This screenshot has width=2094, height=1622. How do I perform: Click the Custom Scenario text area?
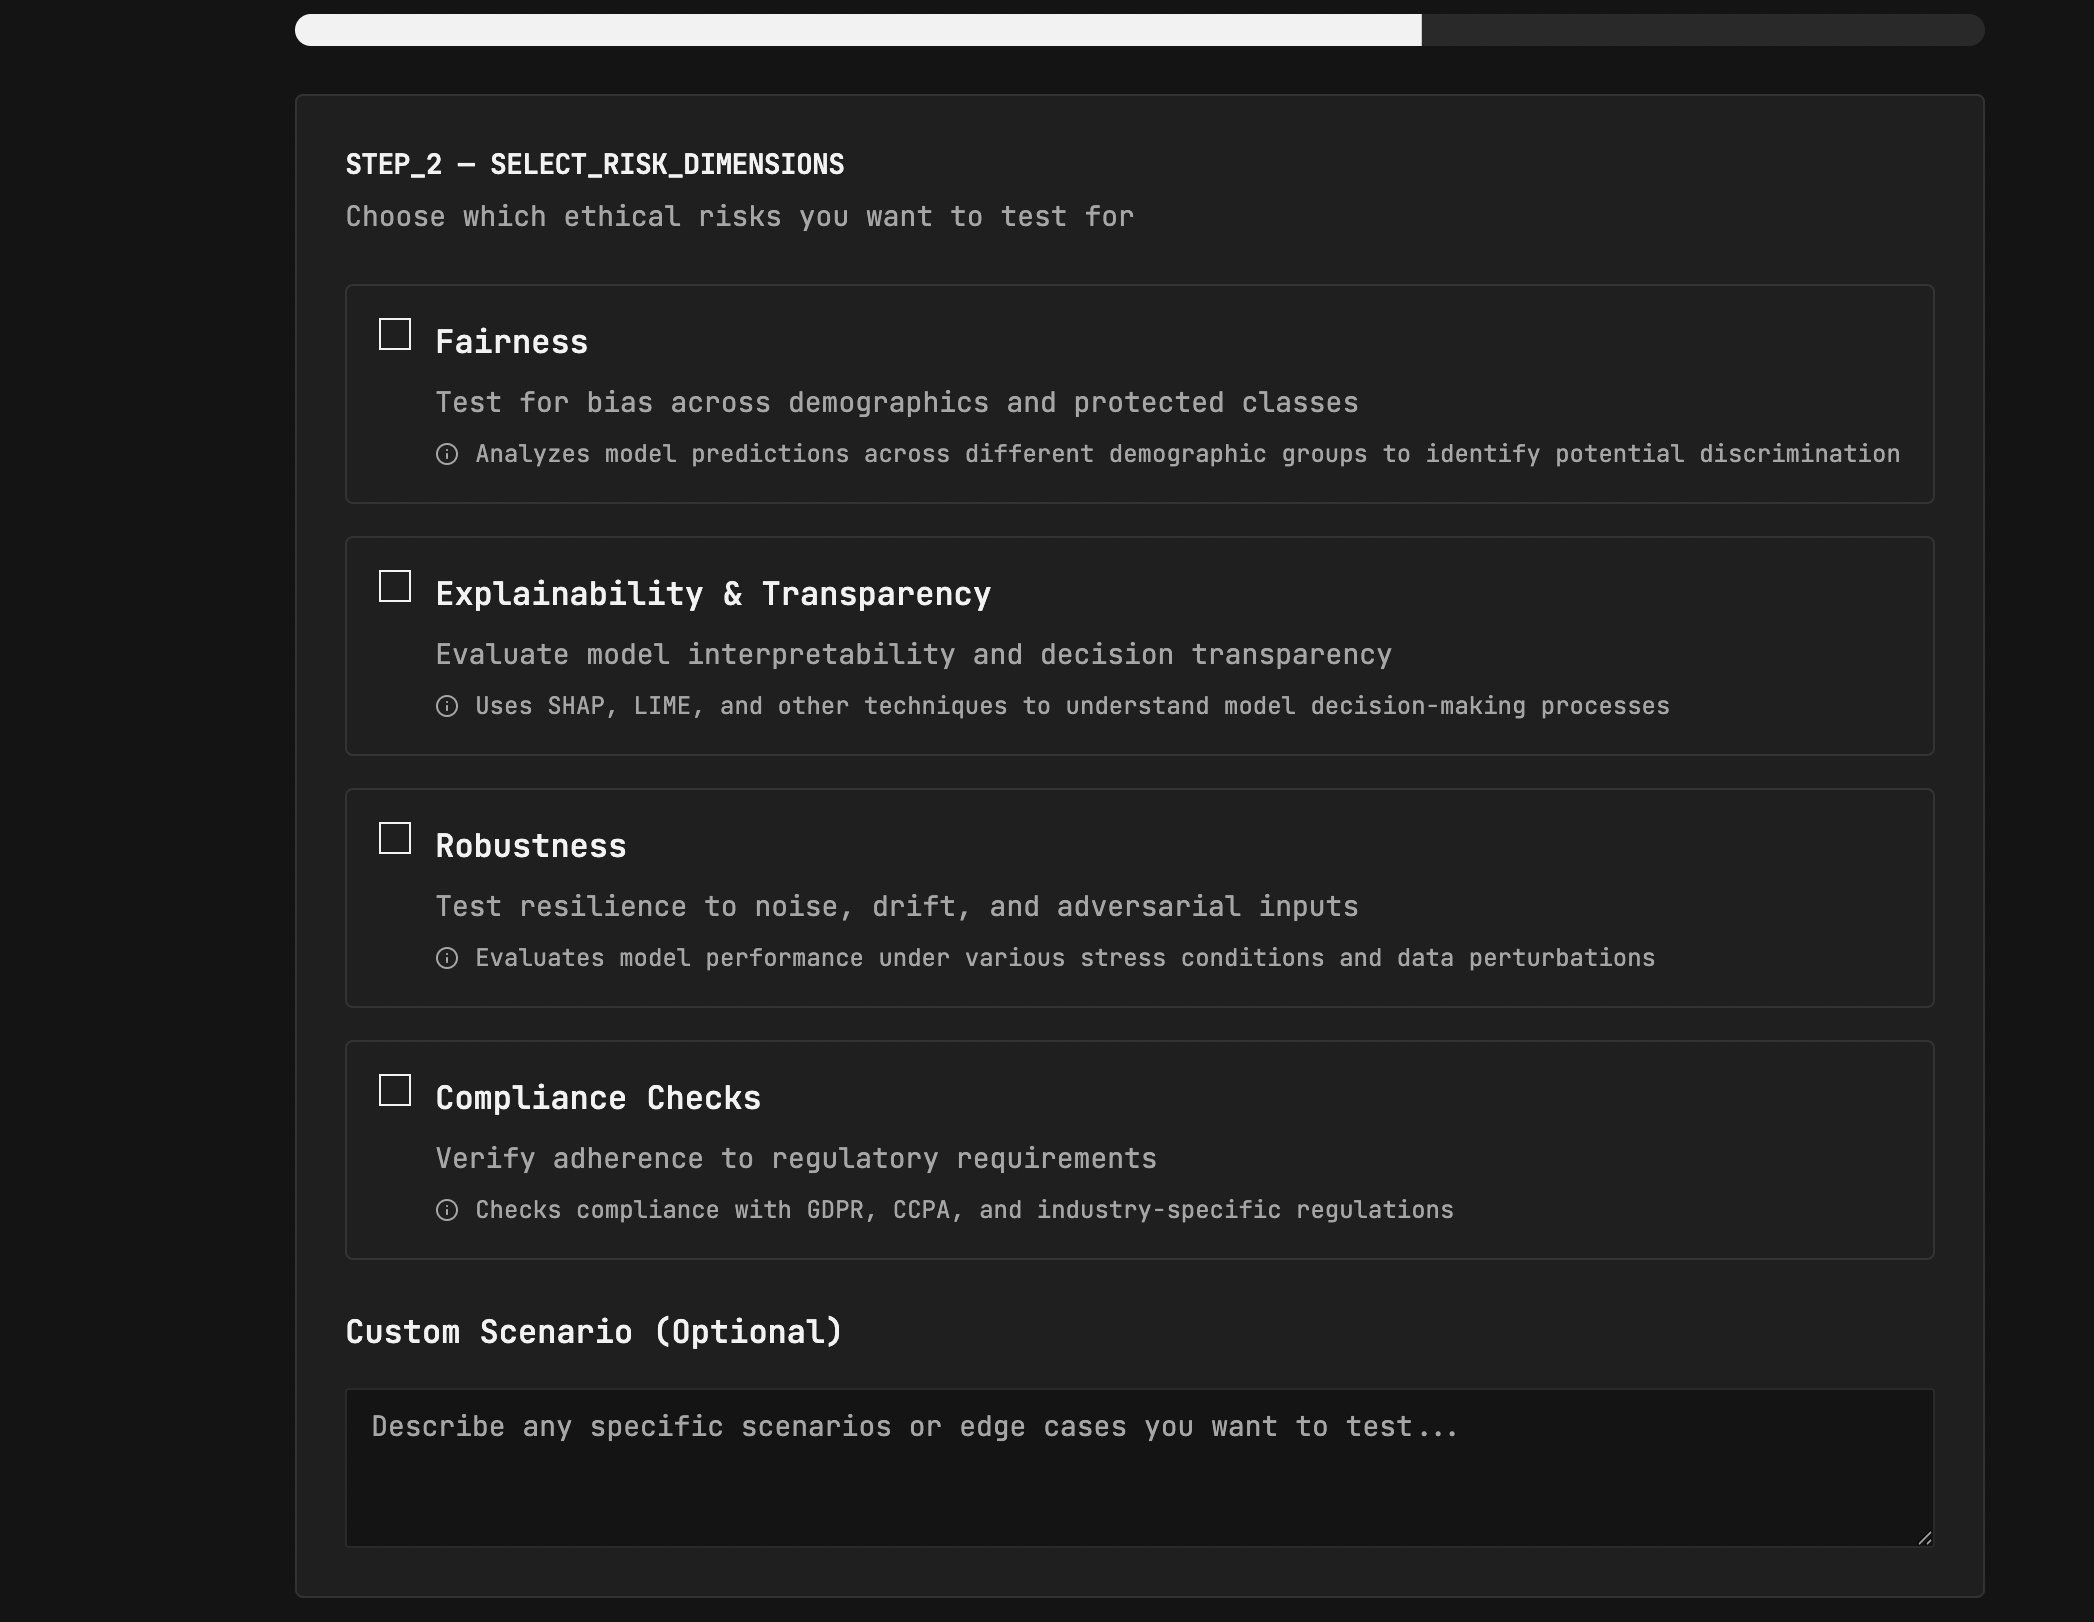pyautogui.click(x=1140, y=1468)
